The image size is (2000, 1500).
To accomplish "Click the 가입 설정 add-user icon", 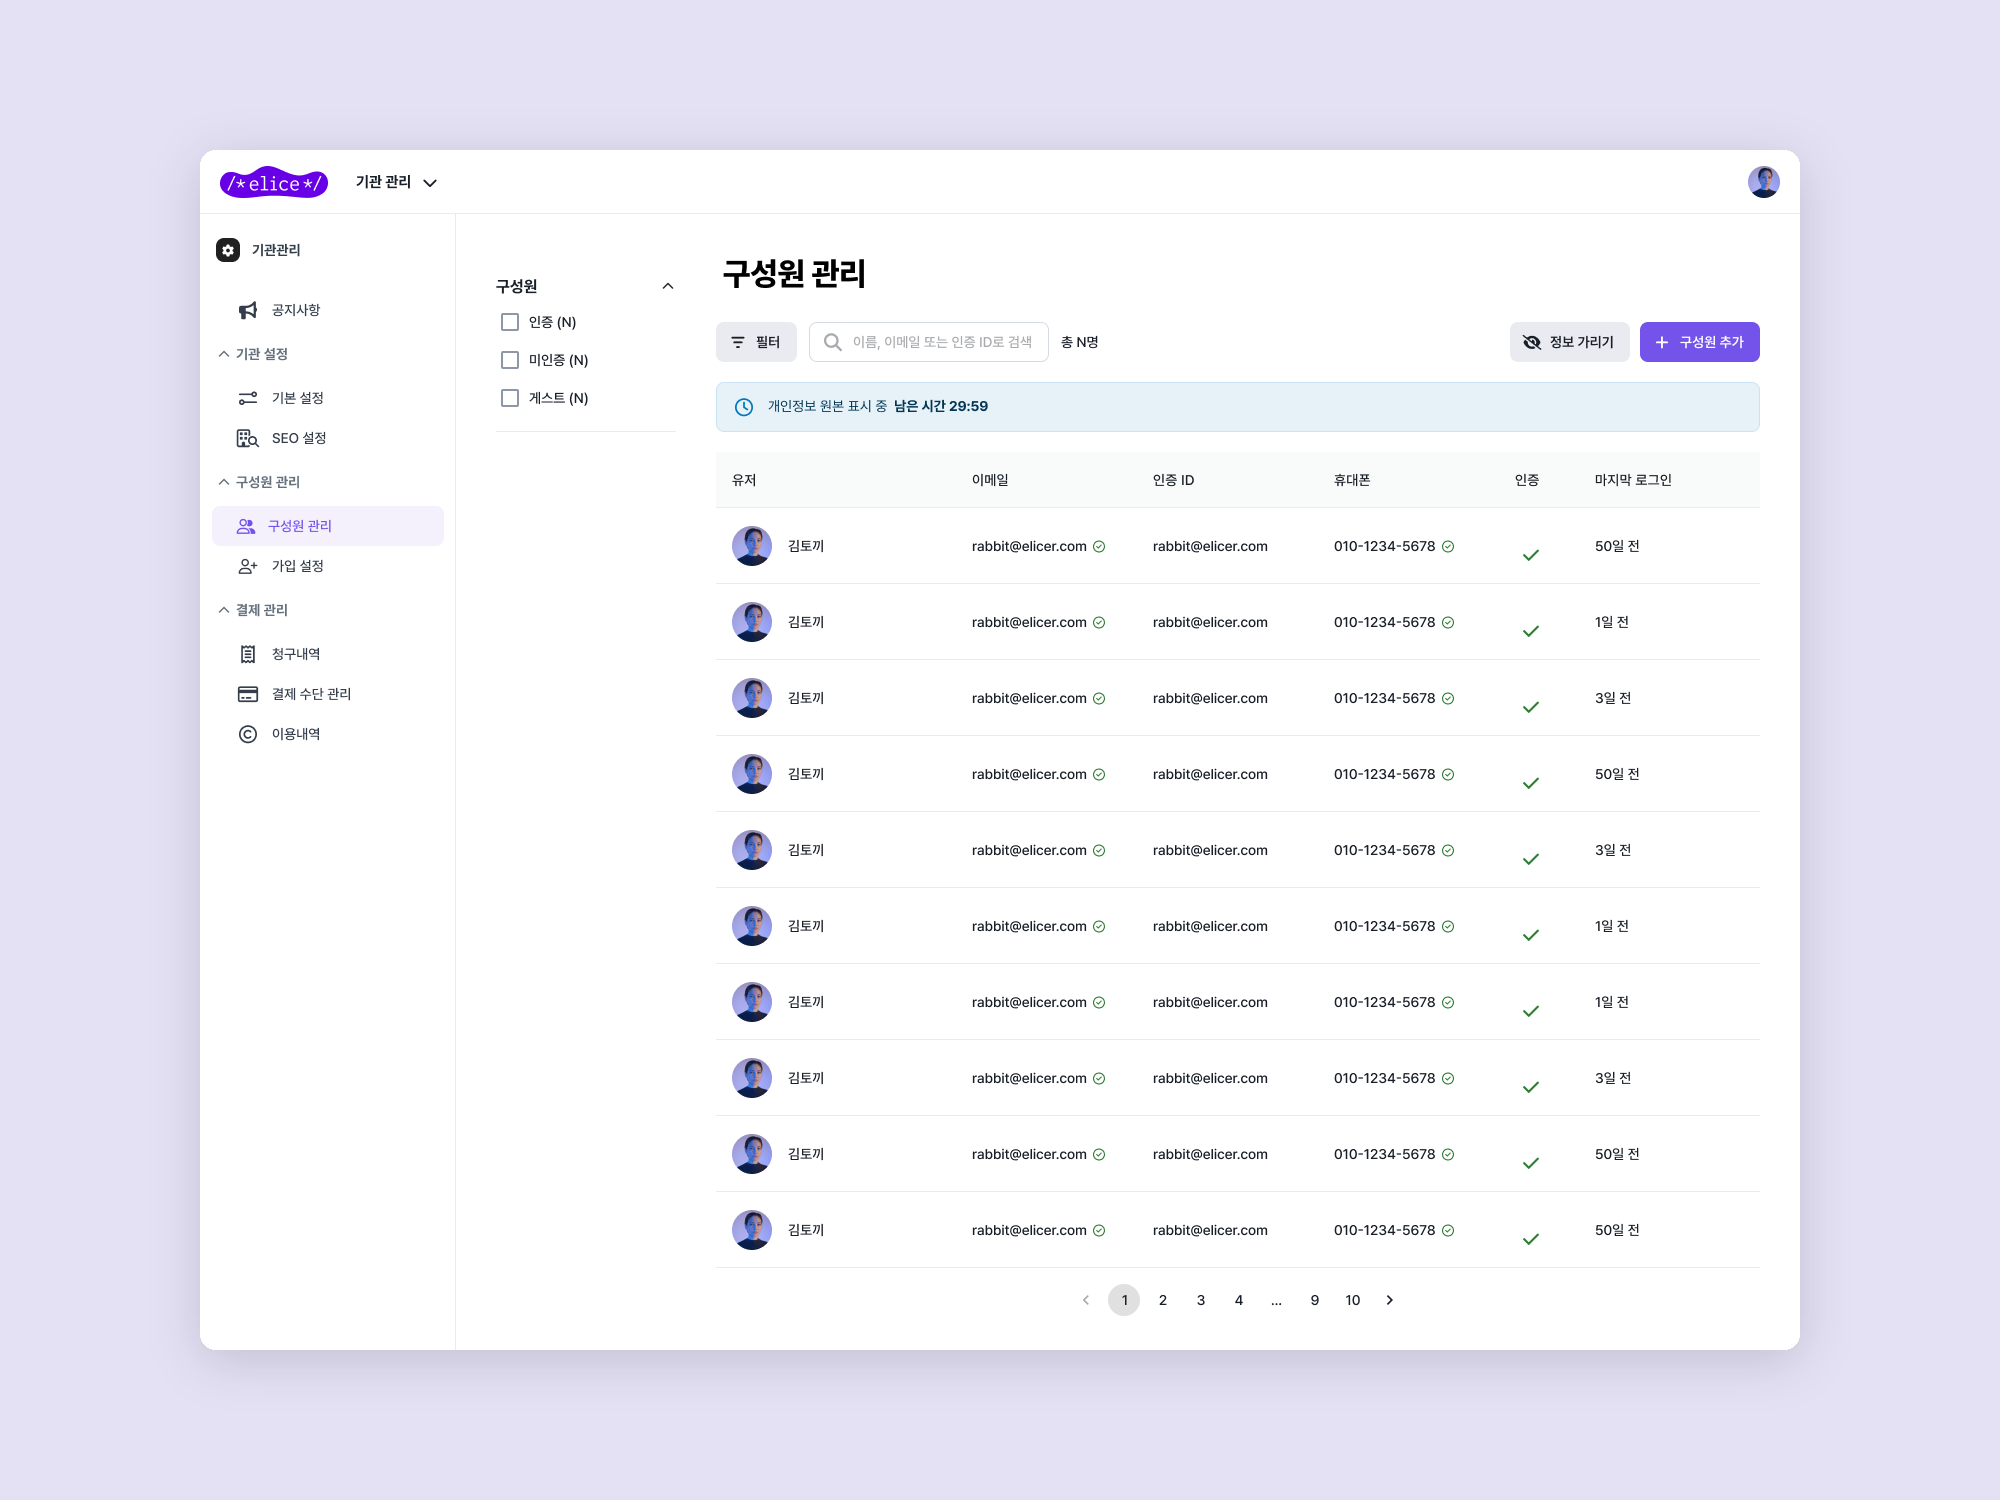I will [248, 566].
